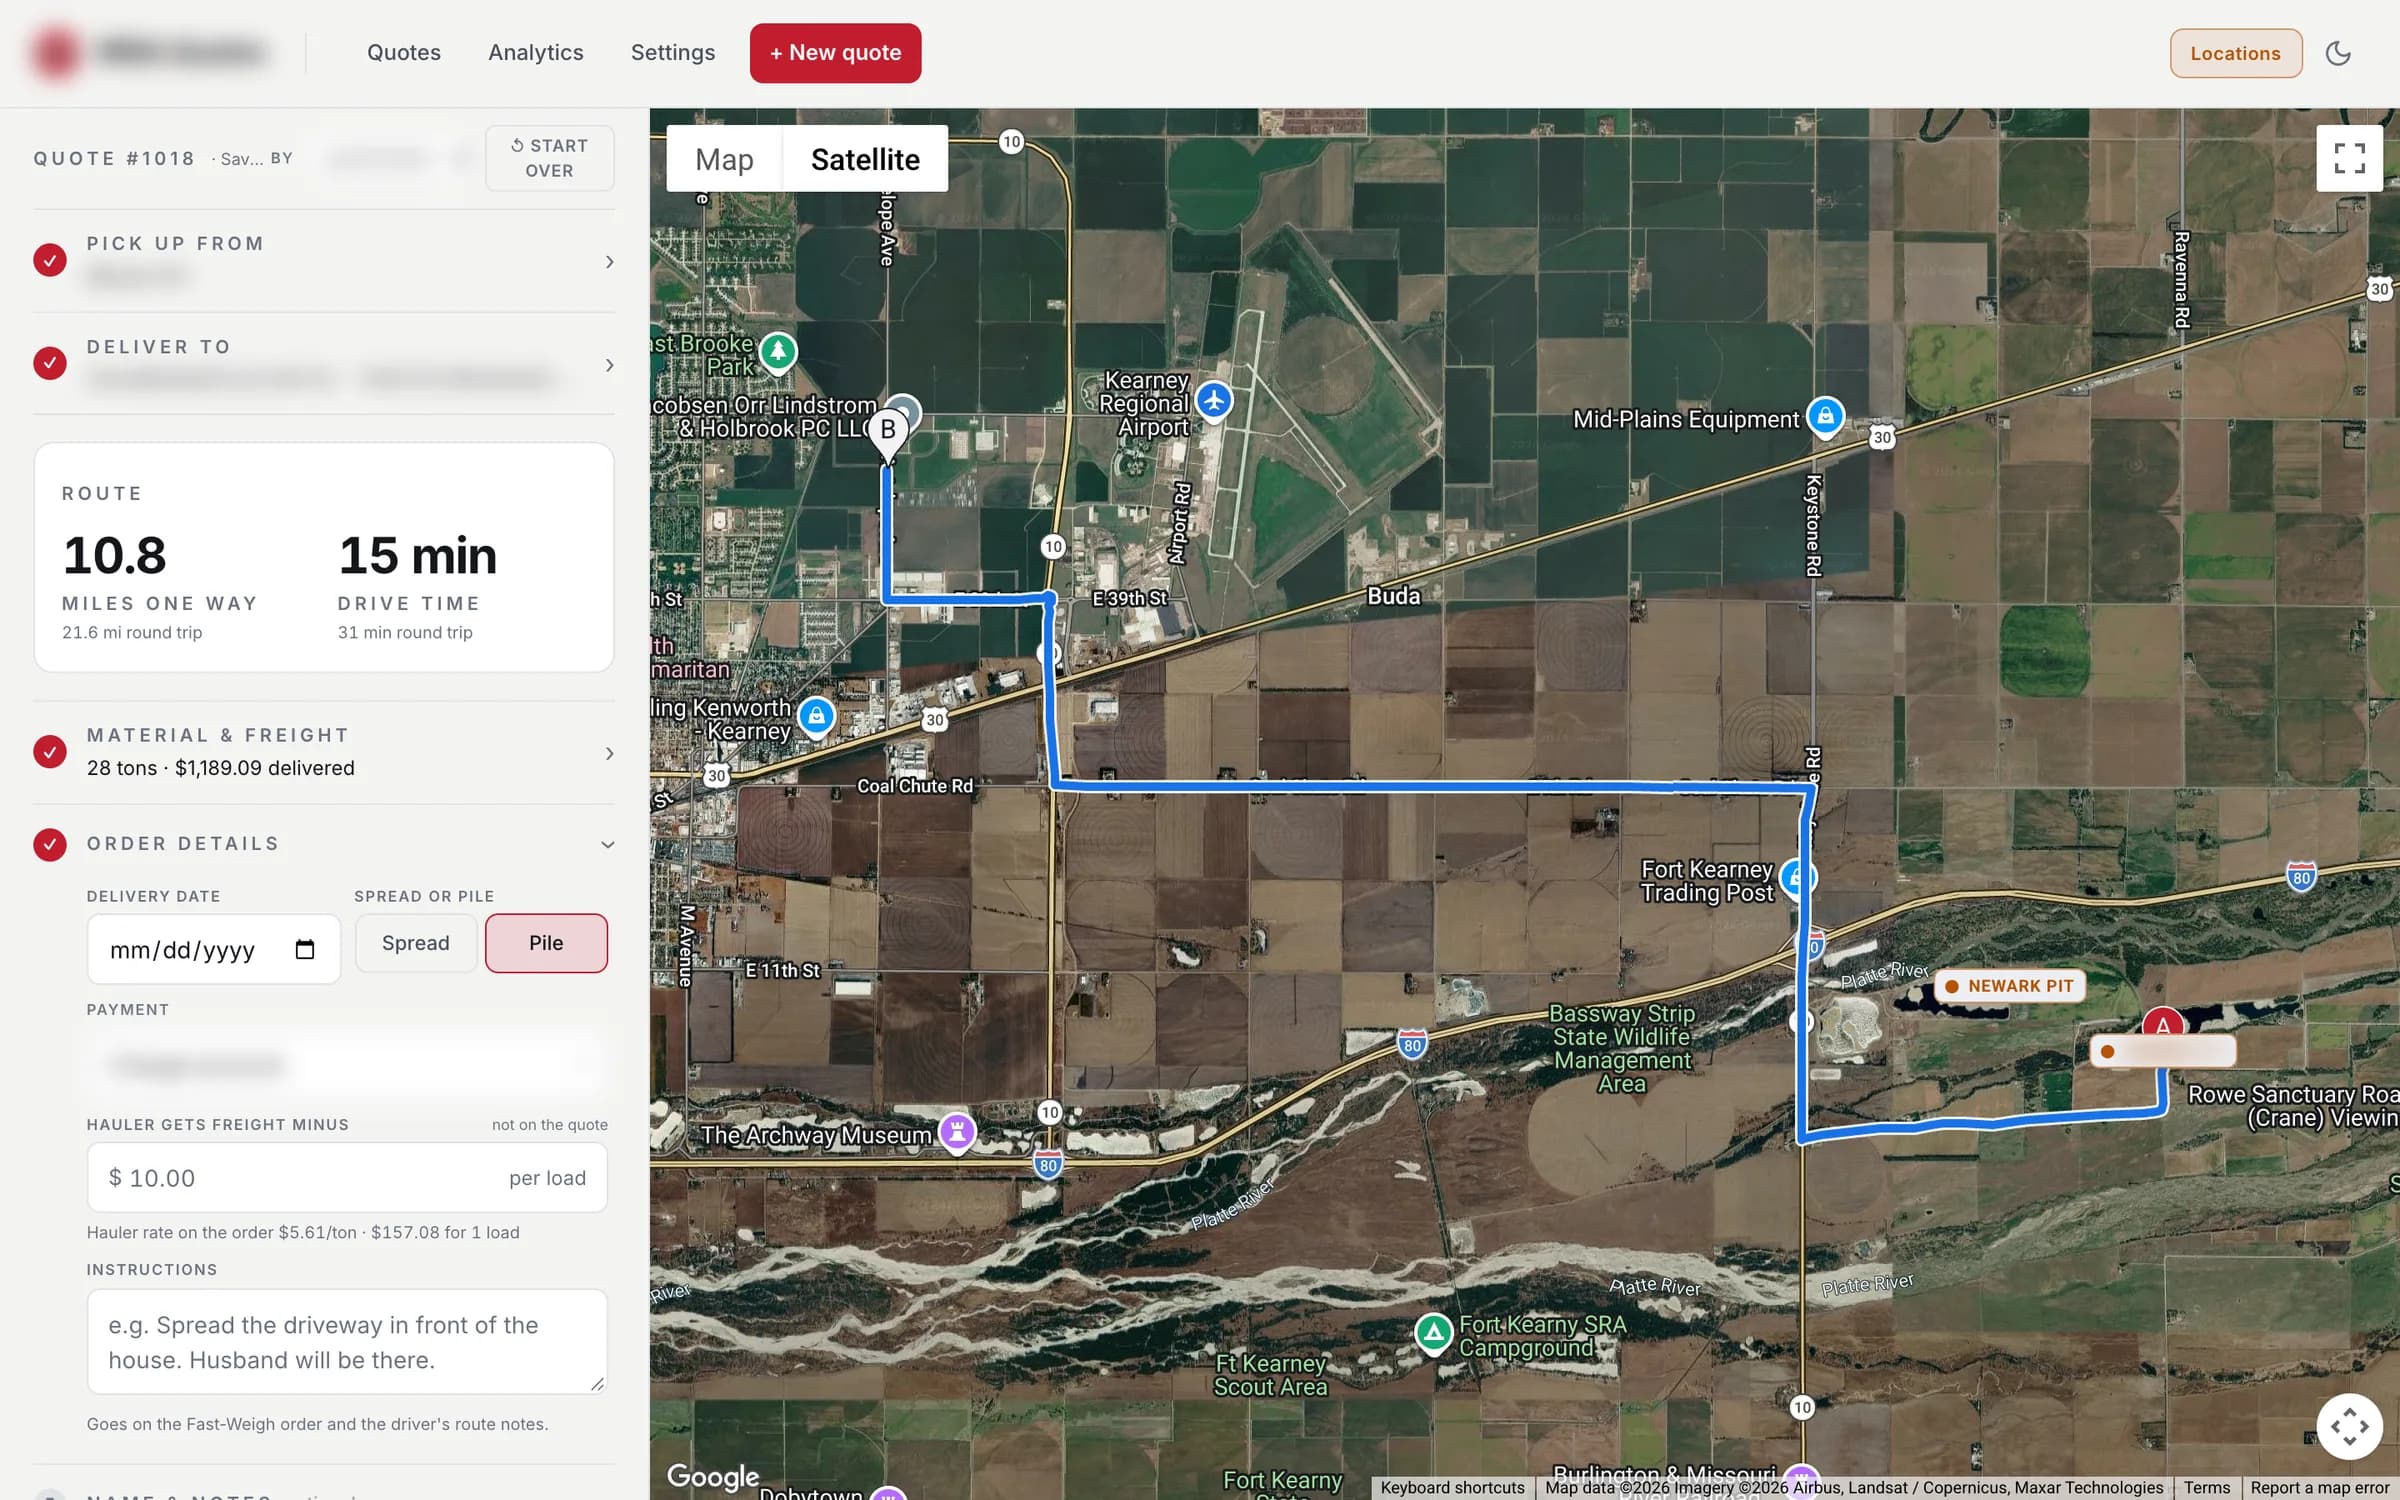The height and width of the screenshot is (1500, 2400).
Task: Open the Analytics tab
Action: pos(535,52)
